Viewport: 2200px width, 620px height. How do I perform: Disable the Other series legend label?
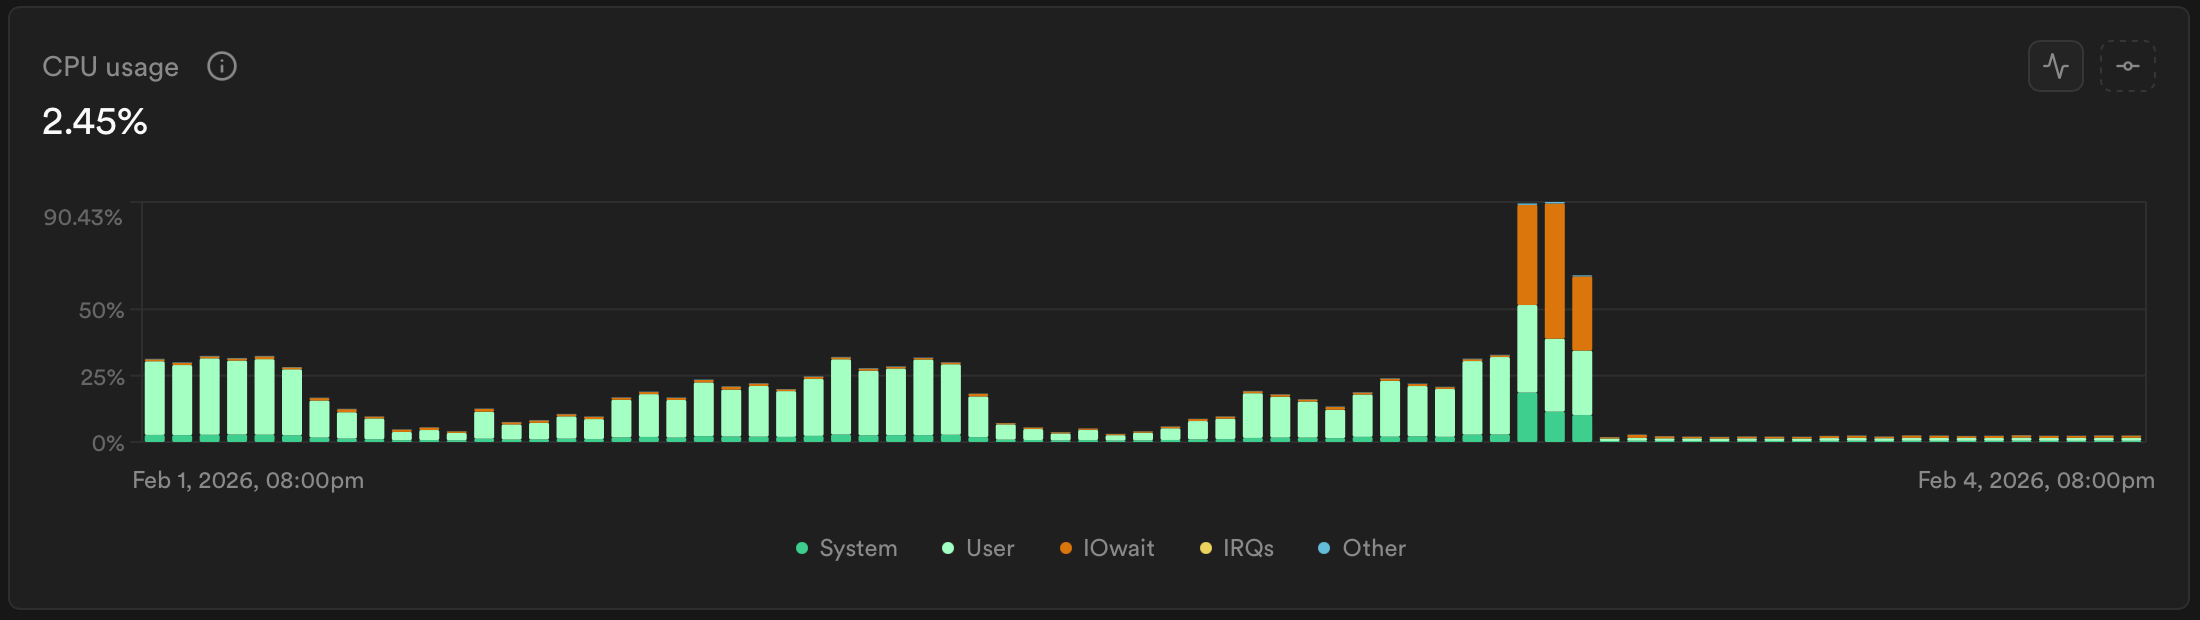tap(1374, 548)
